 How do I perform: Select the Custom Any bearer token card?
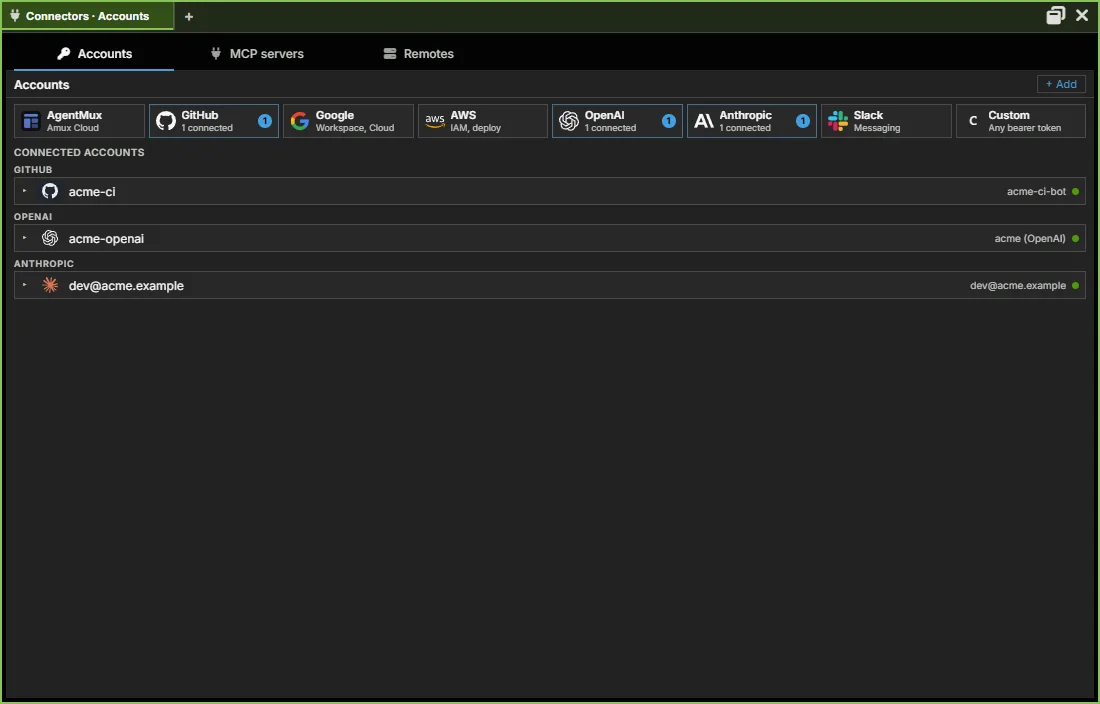pyautogui.click(x=1021, y=121)
